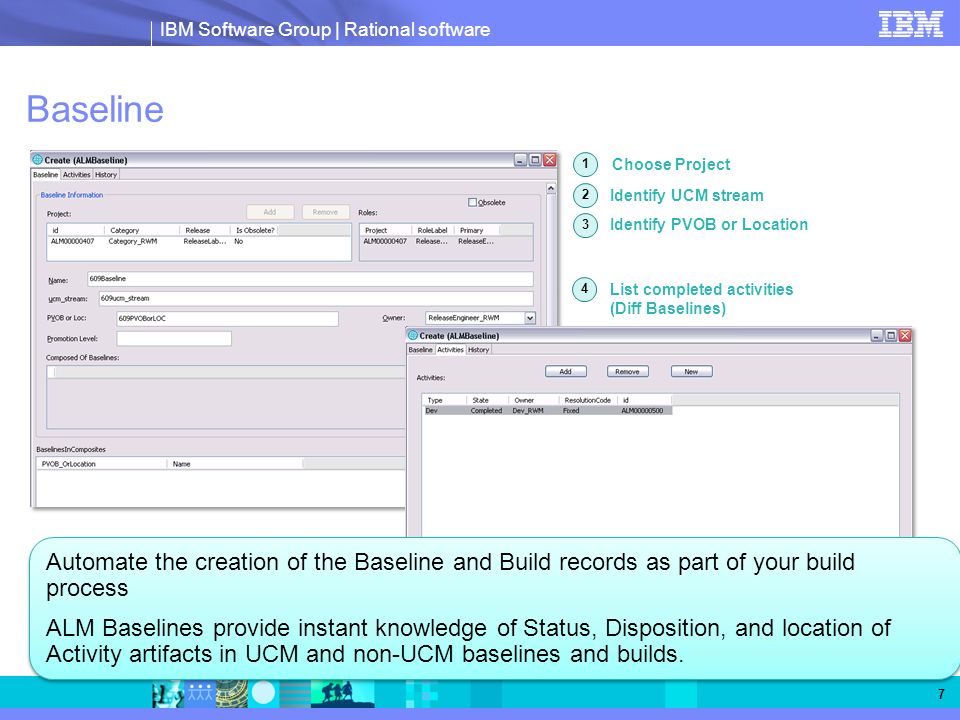Screen dimensions: 960x720
Task: Open Activities tab in front window
Action: [450, 350]
